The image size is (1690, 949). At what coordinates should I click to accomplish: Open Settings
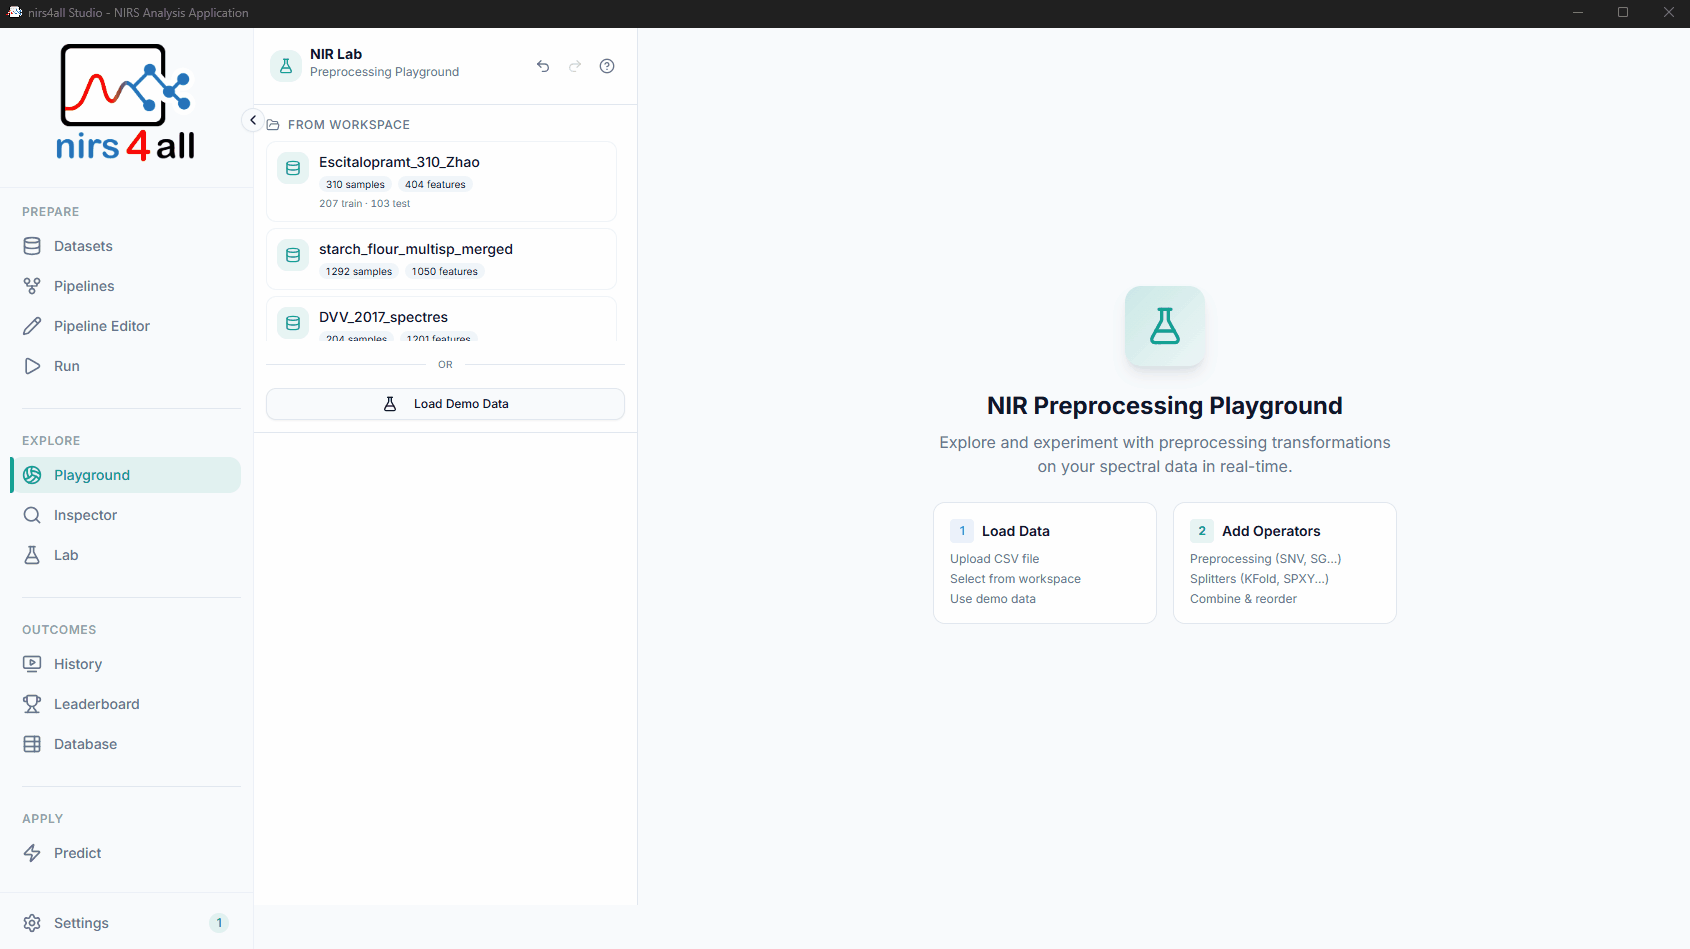coord(125,923)
